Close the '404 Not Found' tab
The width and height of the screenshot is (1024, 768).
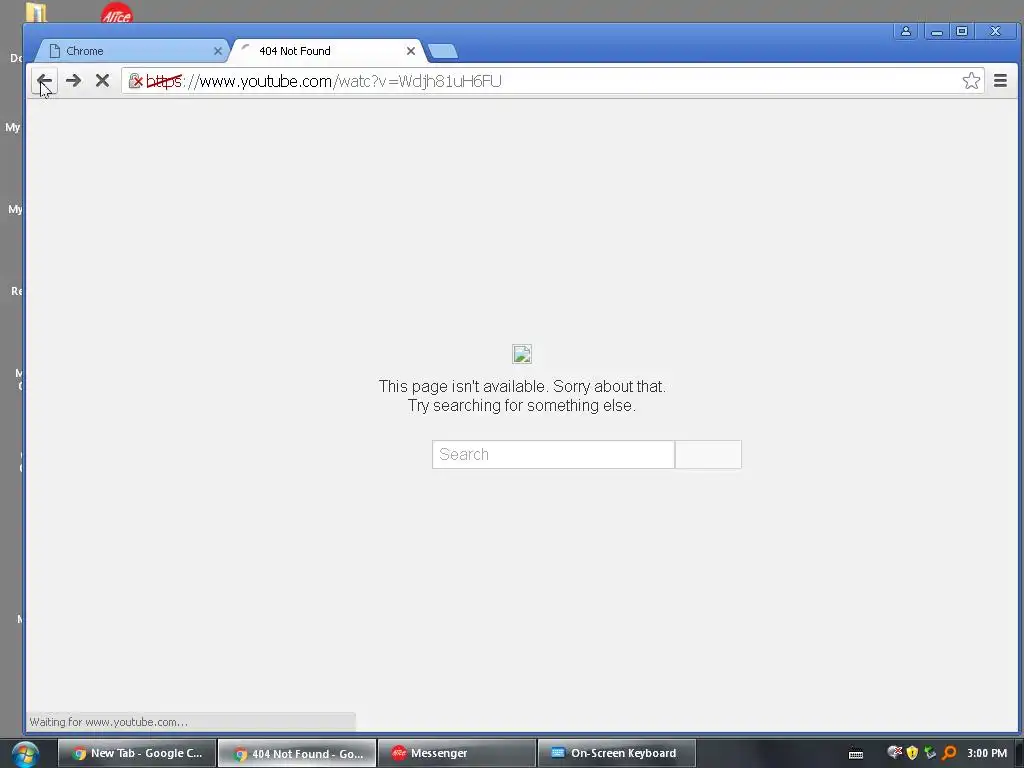(411, 51)
